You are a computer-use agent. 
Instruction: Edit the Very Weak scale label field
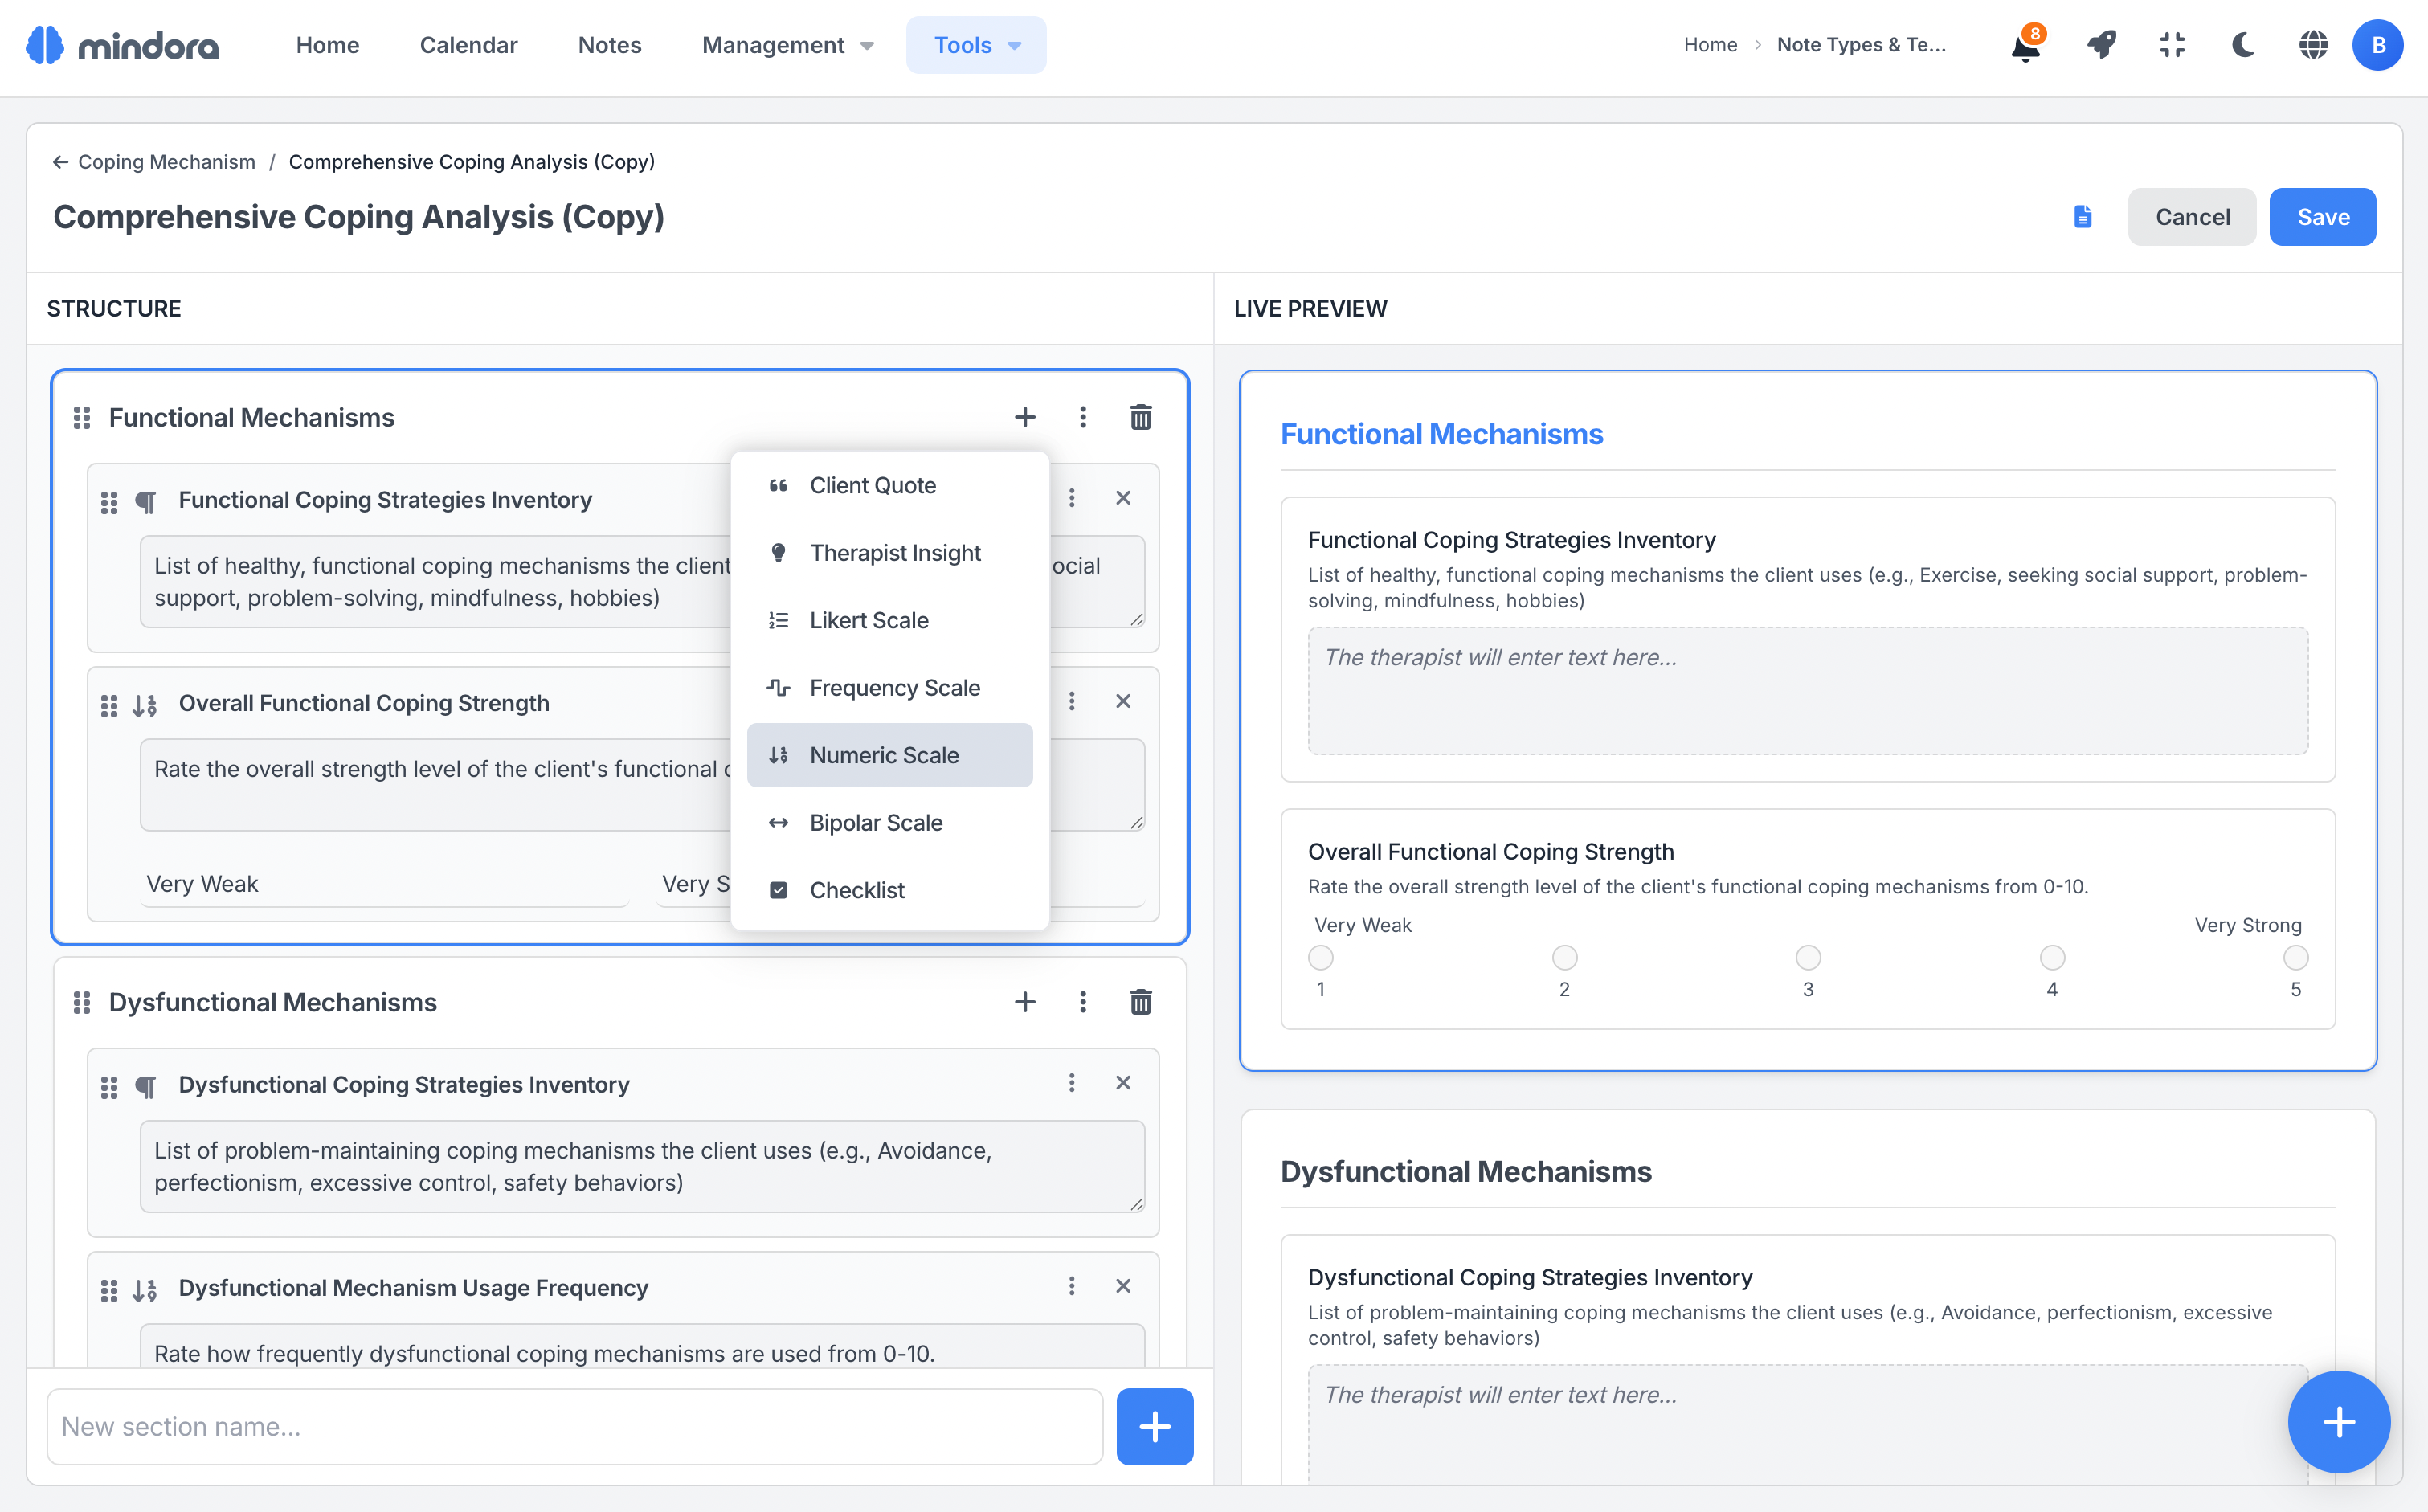click(x=385, y=884)
